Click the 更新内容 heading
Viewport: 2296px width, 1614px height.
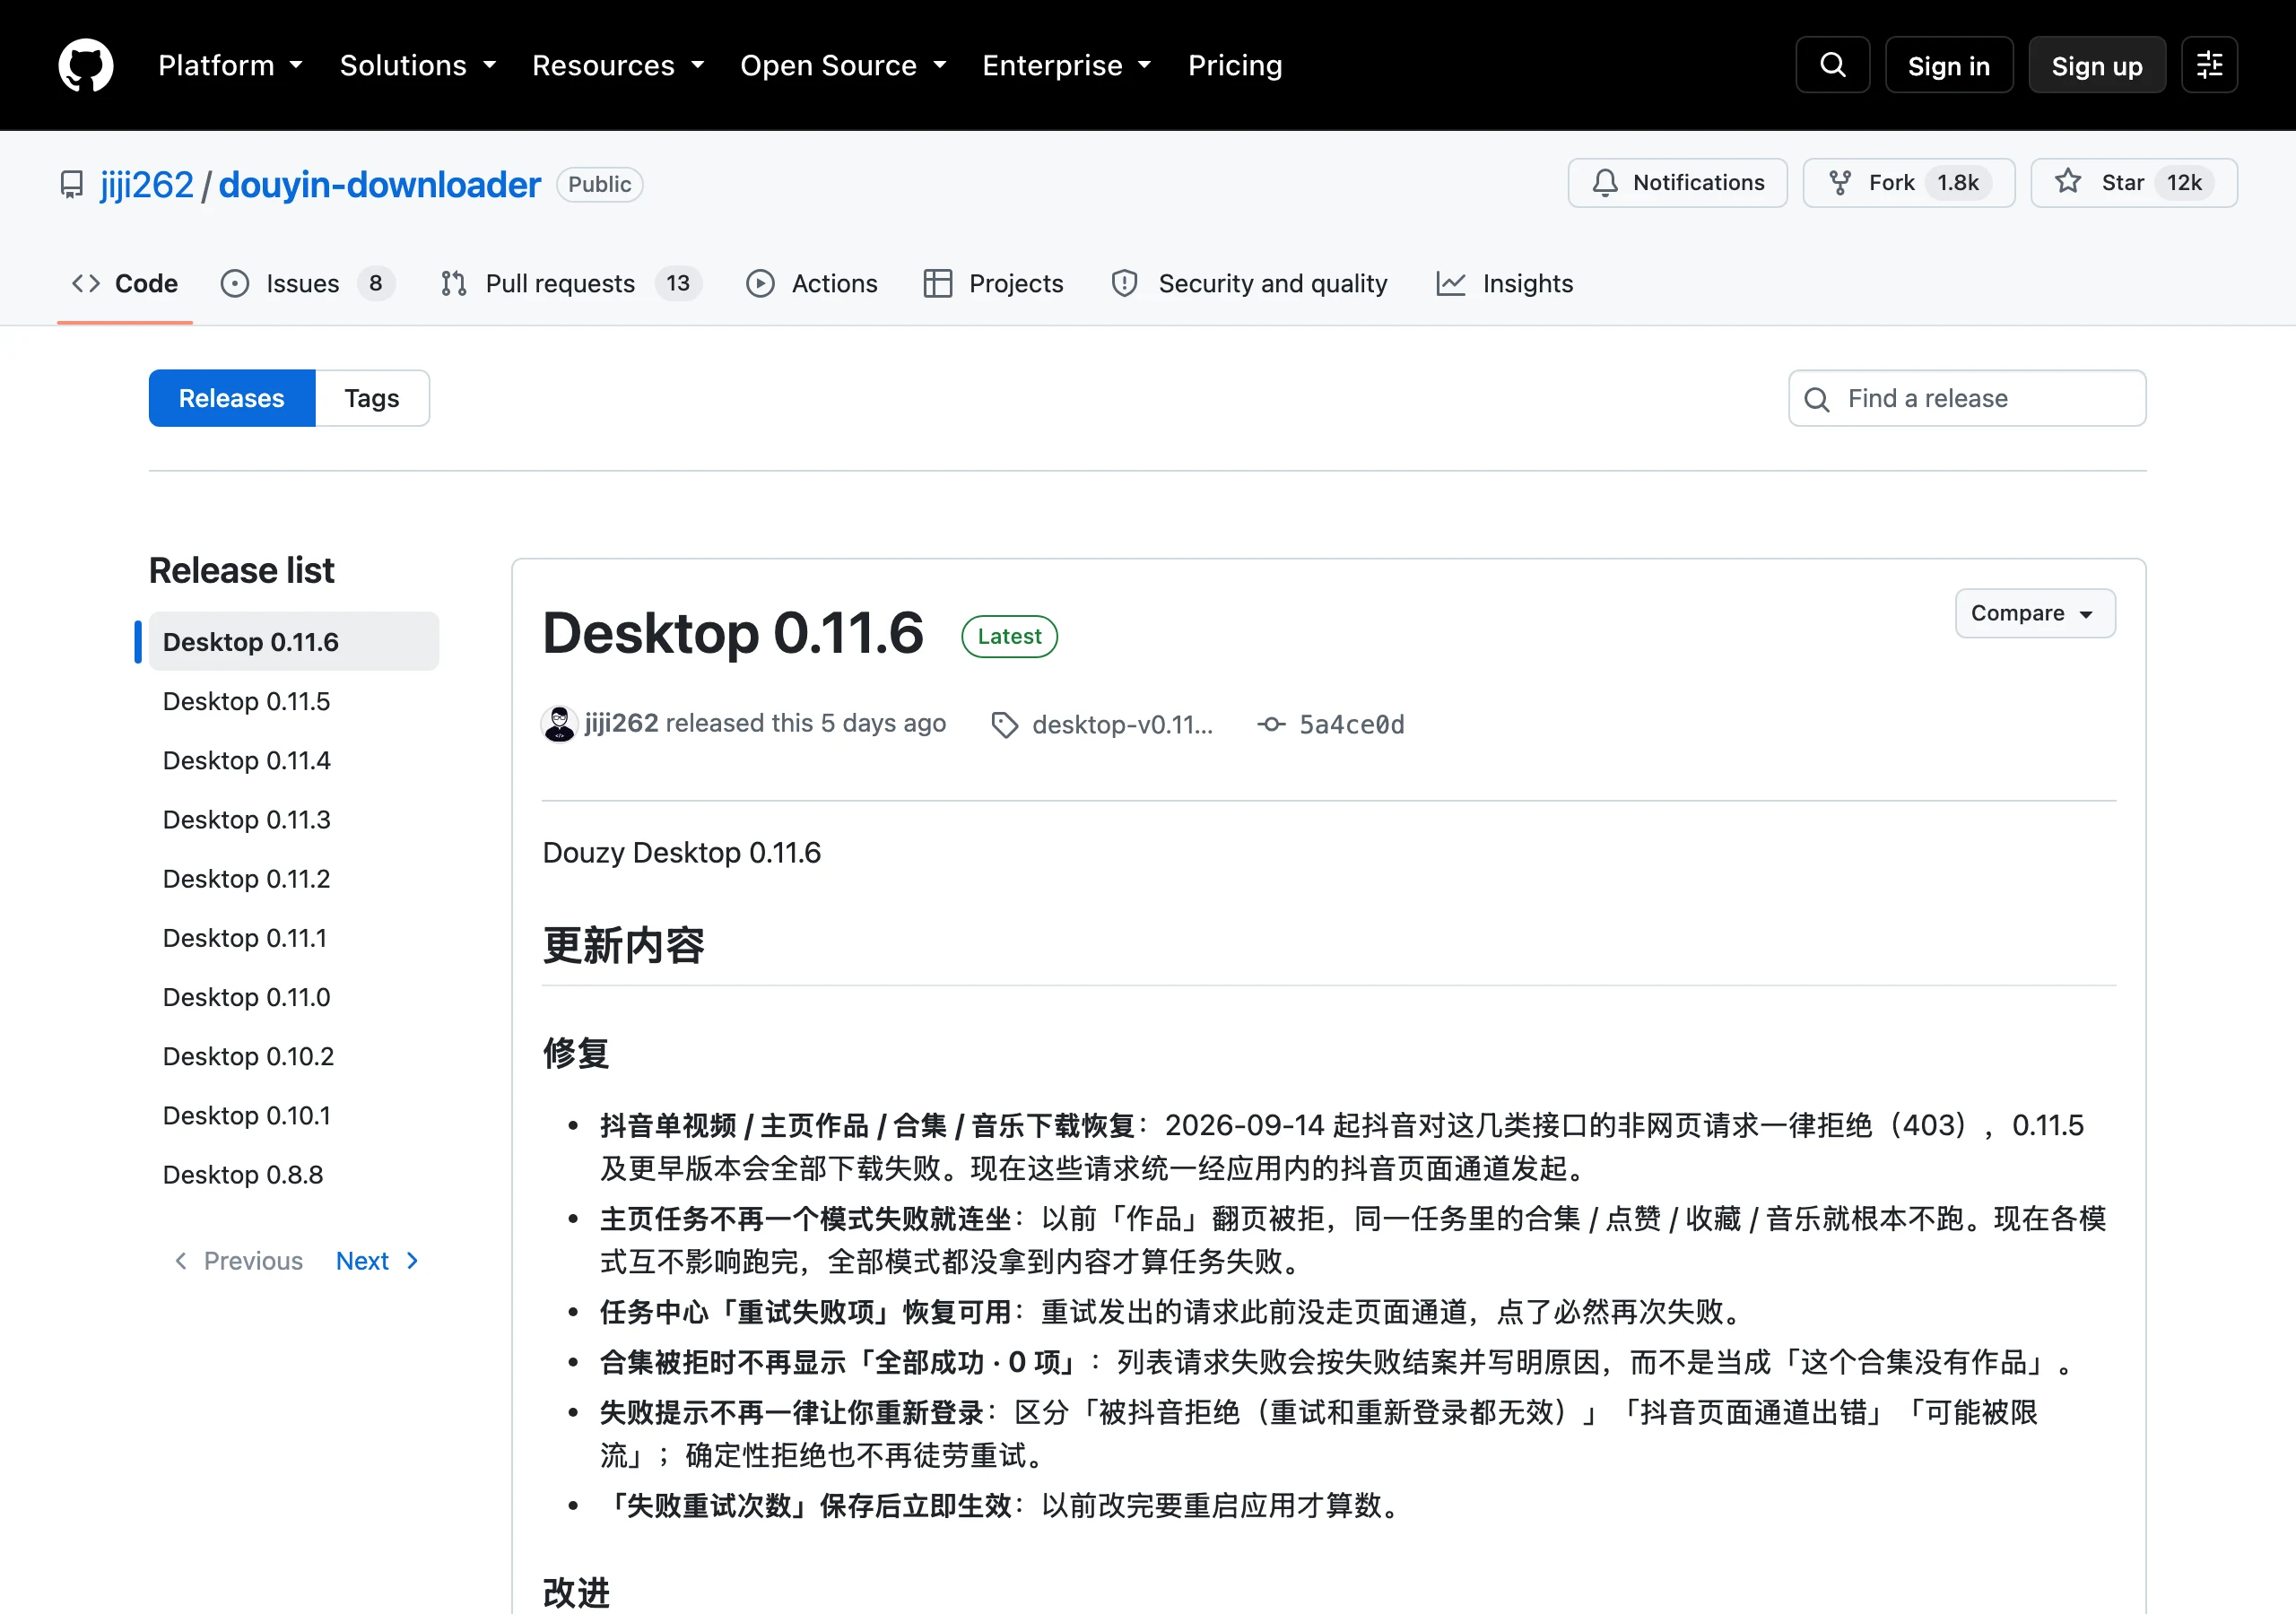[624, 945]
